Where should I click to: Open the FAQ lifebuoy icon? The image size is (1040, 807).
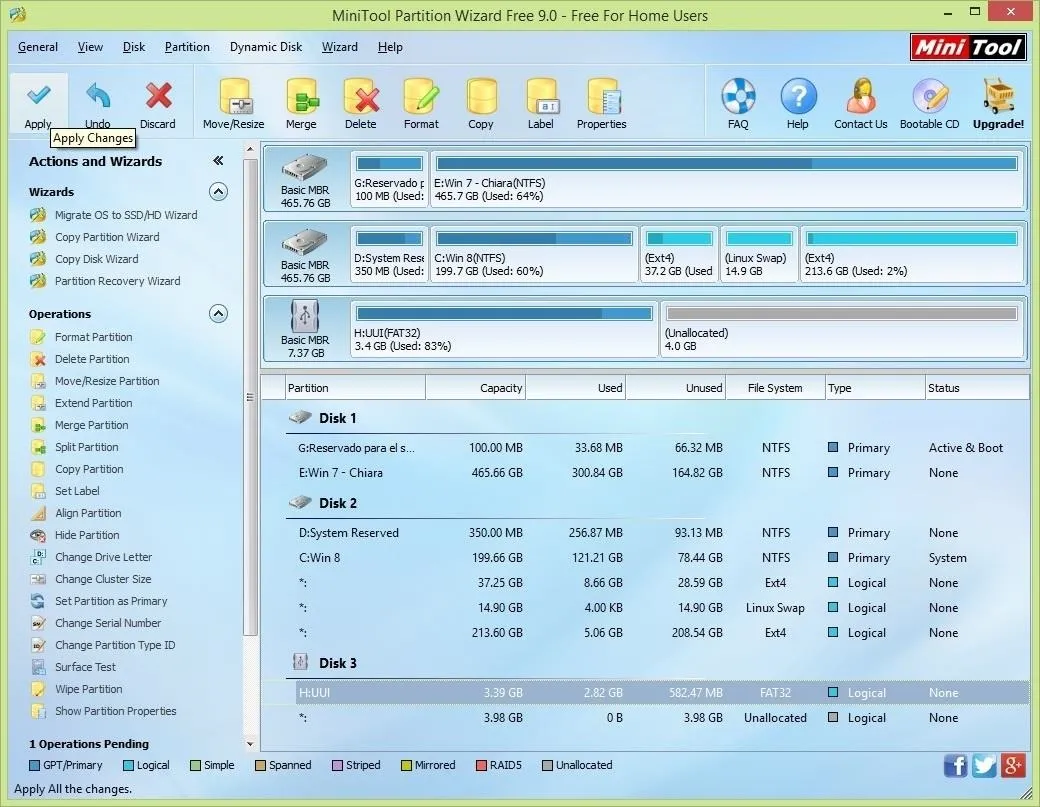[x=738, y=96]
